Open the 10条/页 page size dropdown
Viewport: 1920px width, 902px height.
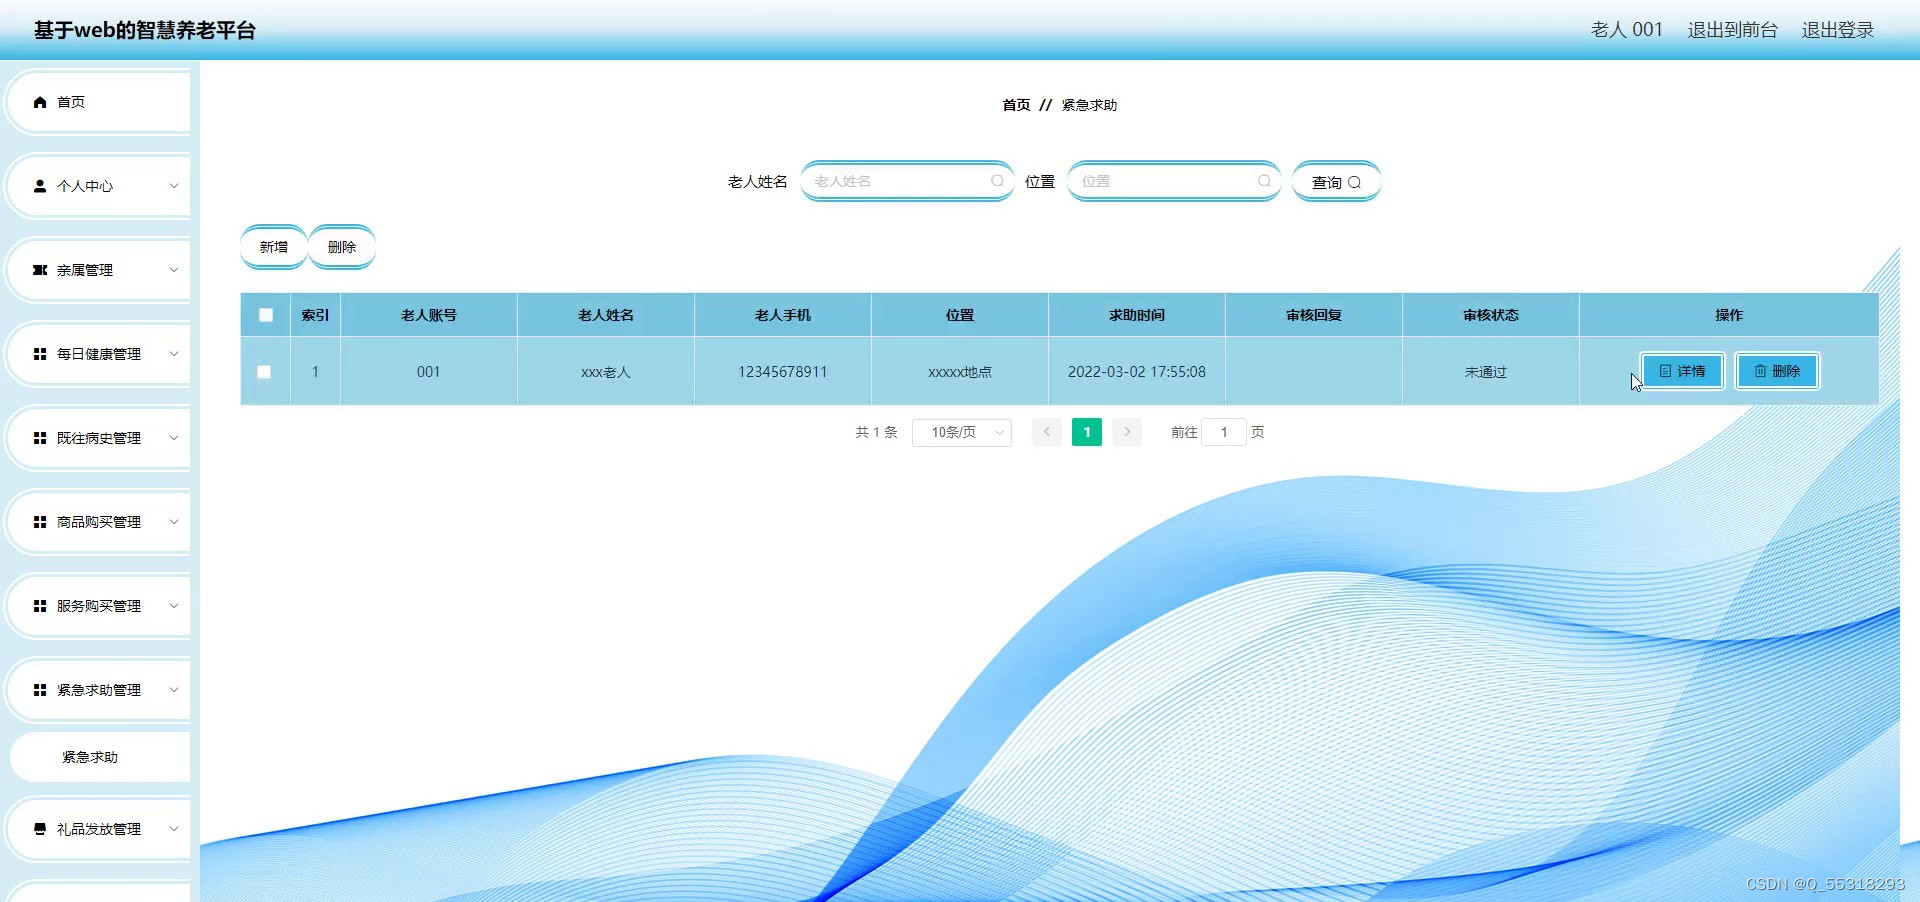click(962, 432)
